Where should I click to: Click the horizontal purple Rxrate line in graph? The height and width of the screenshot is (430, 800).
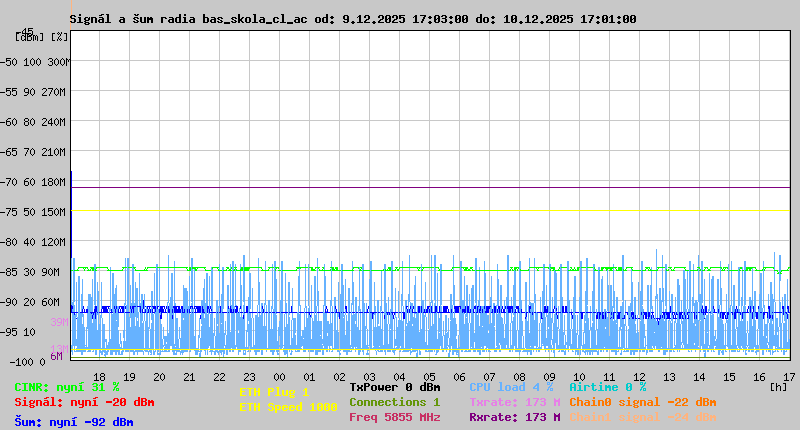click(431, 188)
